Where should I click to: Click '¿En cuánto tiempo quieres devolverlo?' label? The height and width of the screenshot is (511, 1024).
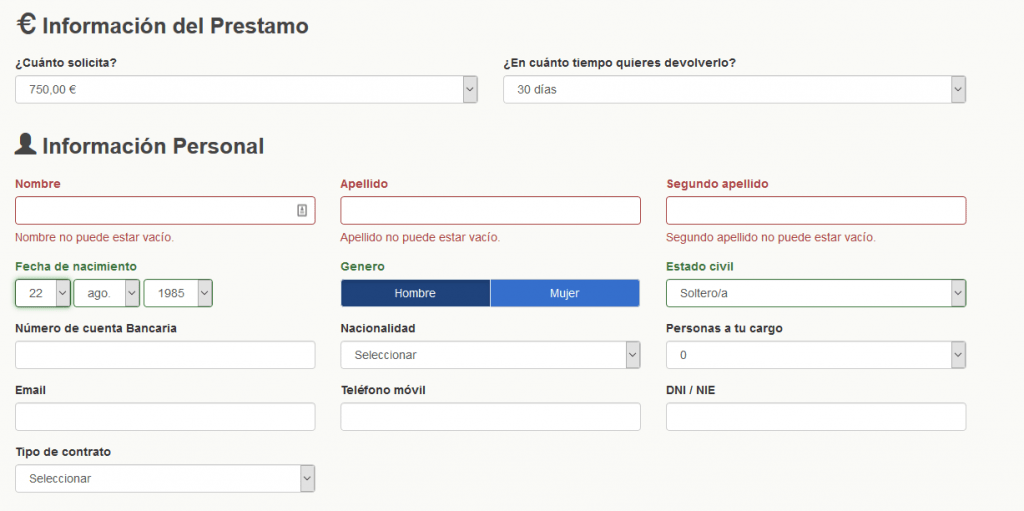(620, 63)
